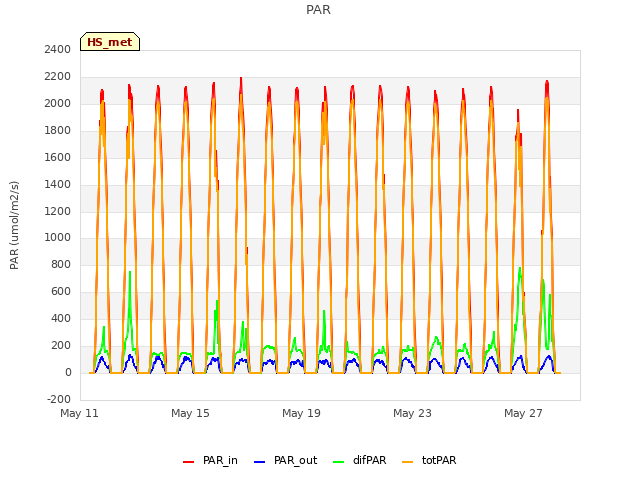The image size is (640, 480).
Task: Click the May 15 x-axis label
Action: coord(190,413)
